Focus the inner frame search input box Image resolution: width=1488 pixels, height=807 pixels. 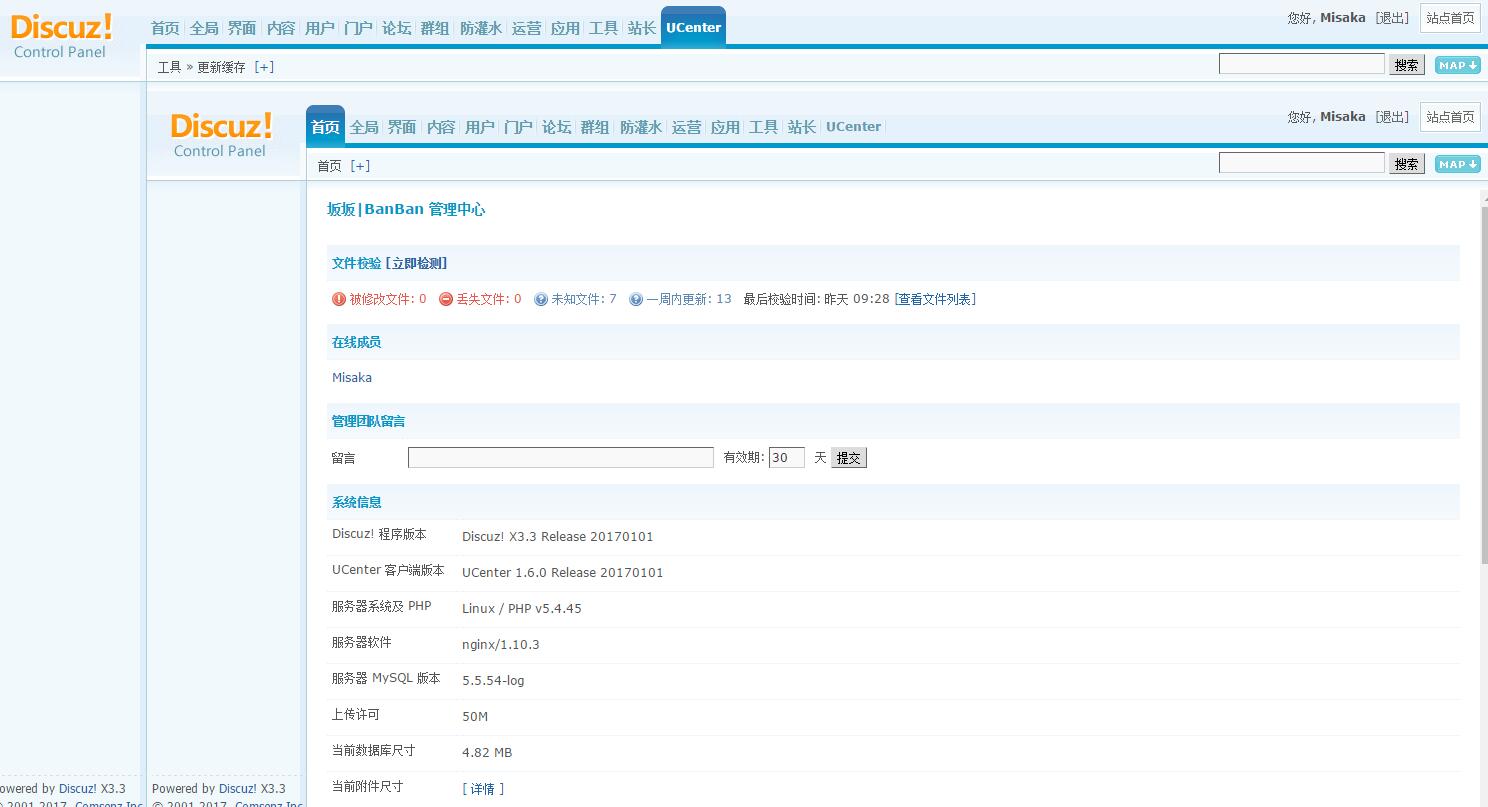1301,163
